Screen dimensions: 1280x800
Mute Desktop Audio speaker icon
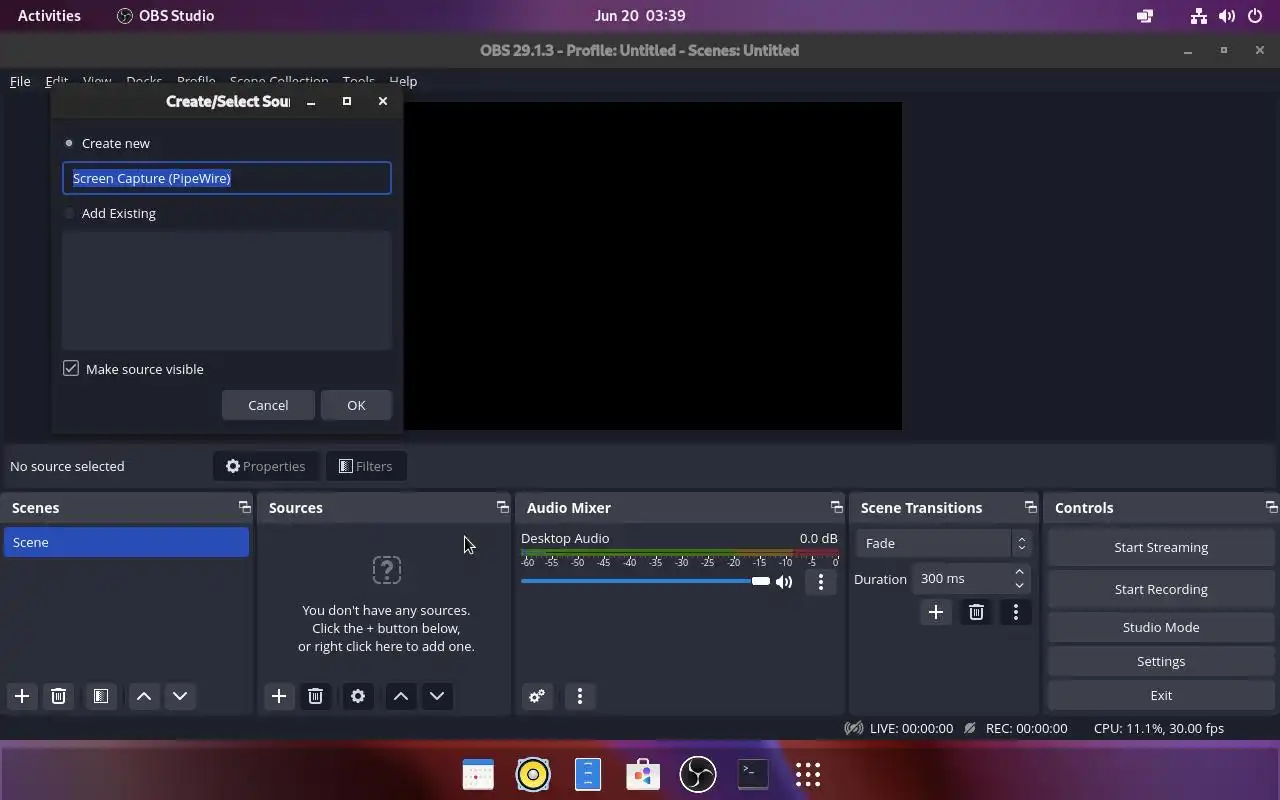pos(784,581)
